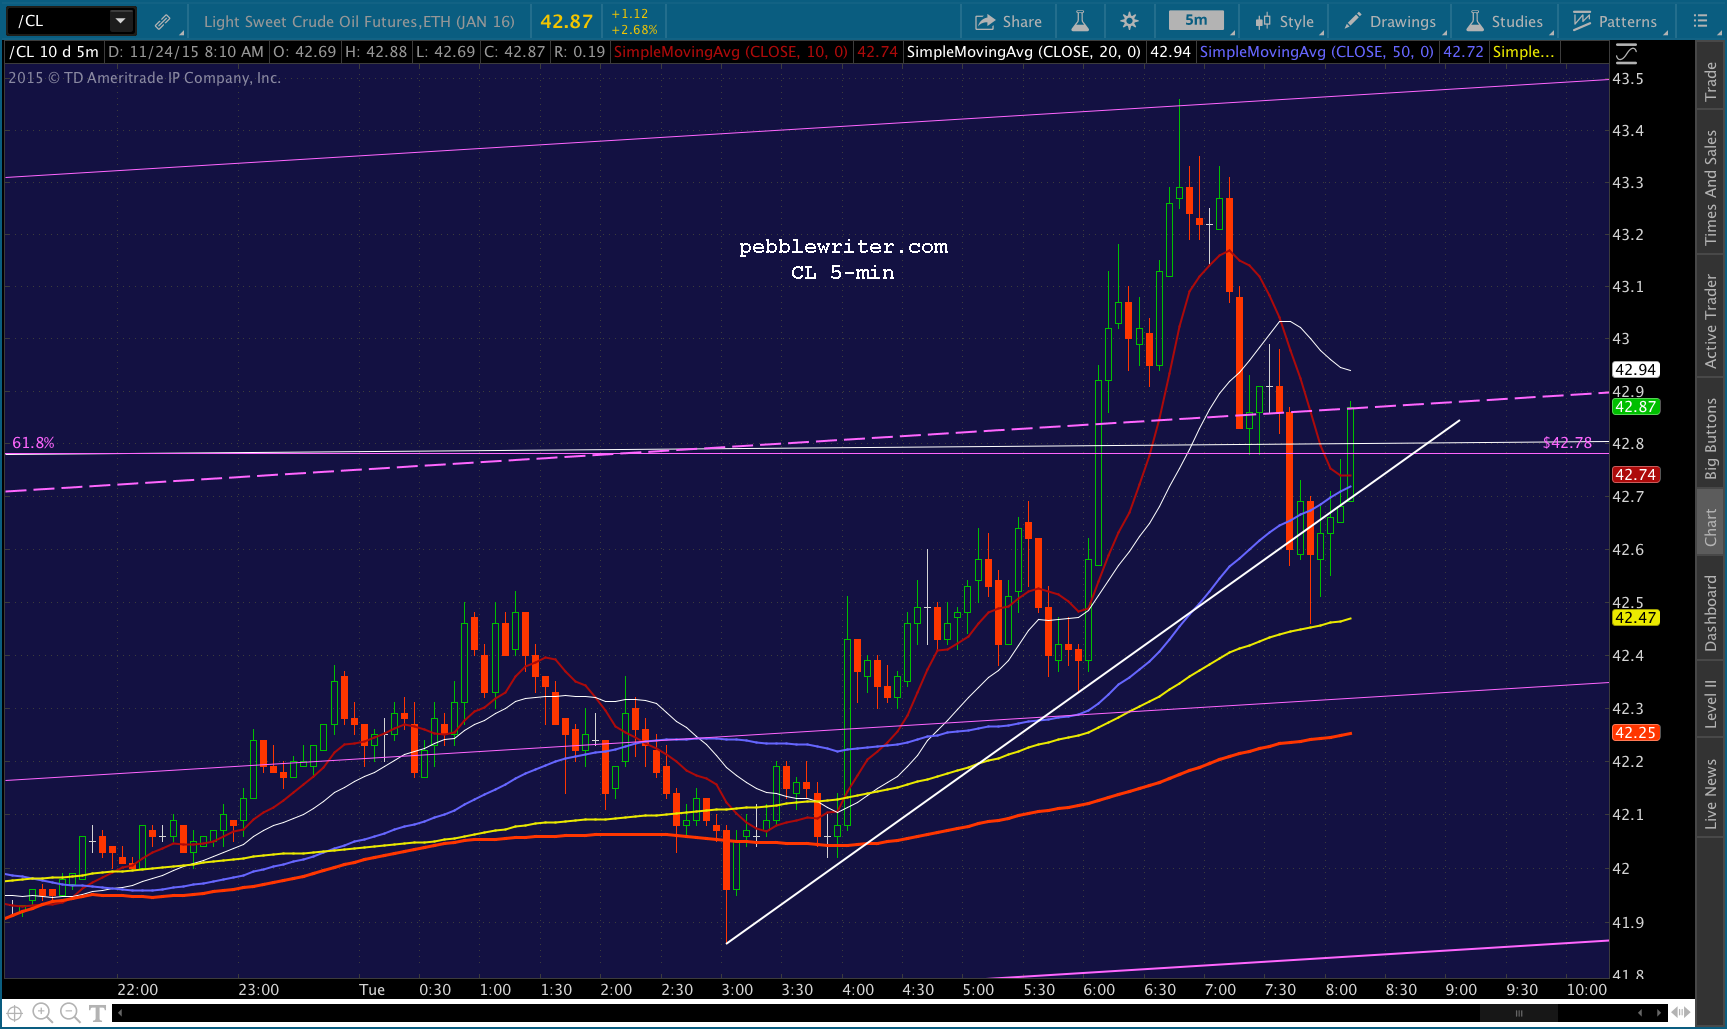This screenshot has width=1727, height=1029.
Task: Click the 5m timeframe button
Action: click(1196, 20)
